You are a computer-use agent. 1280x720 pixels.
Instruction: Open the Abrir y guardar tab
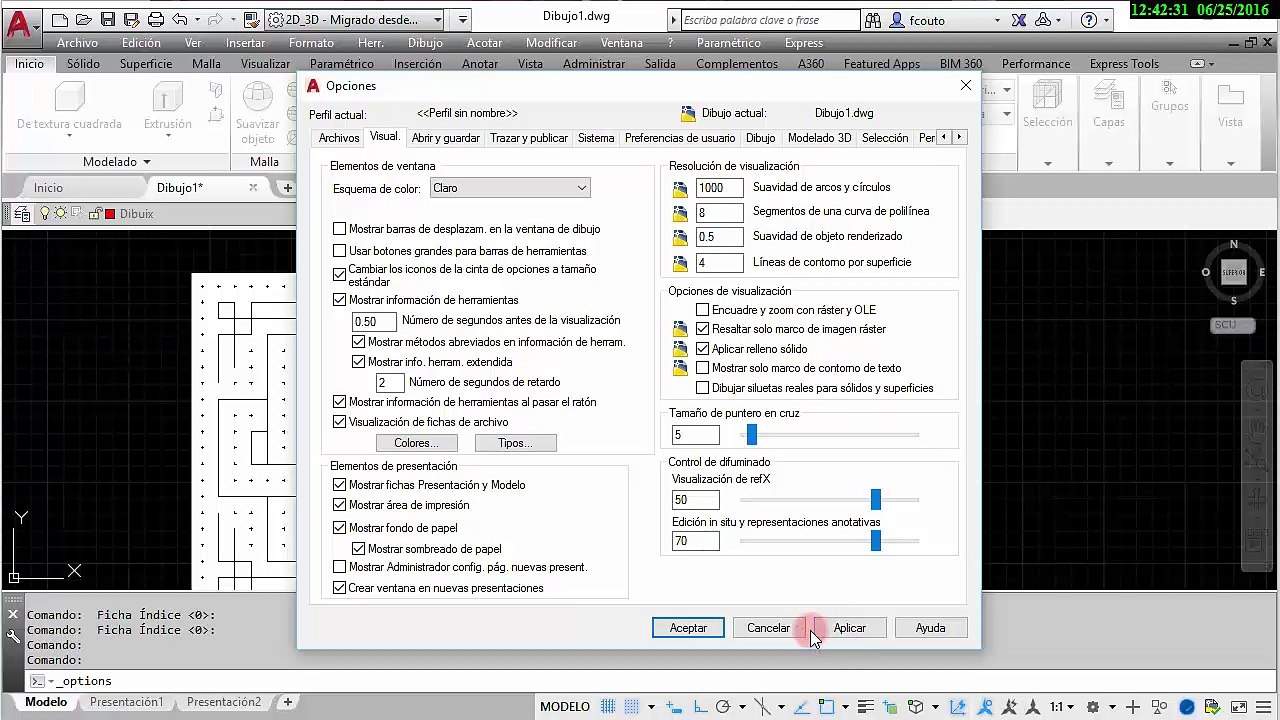click(x=446, y=138)
